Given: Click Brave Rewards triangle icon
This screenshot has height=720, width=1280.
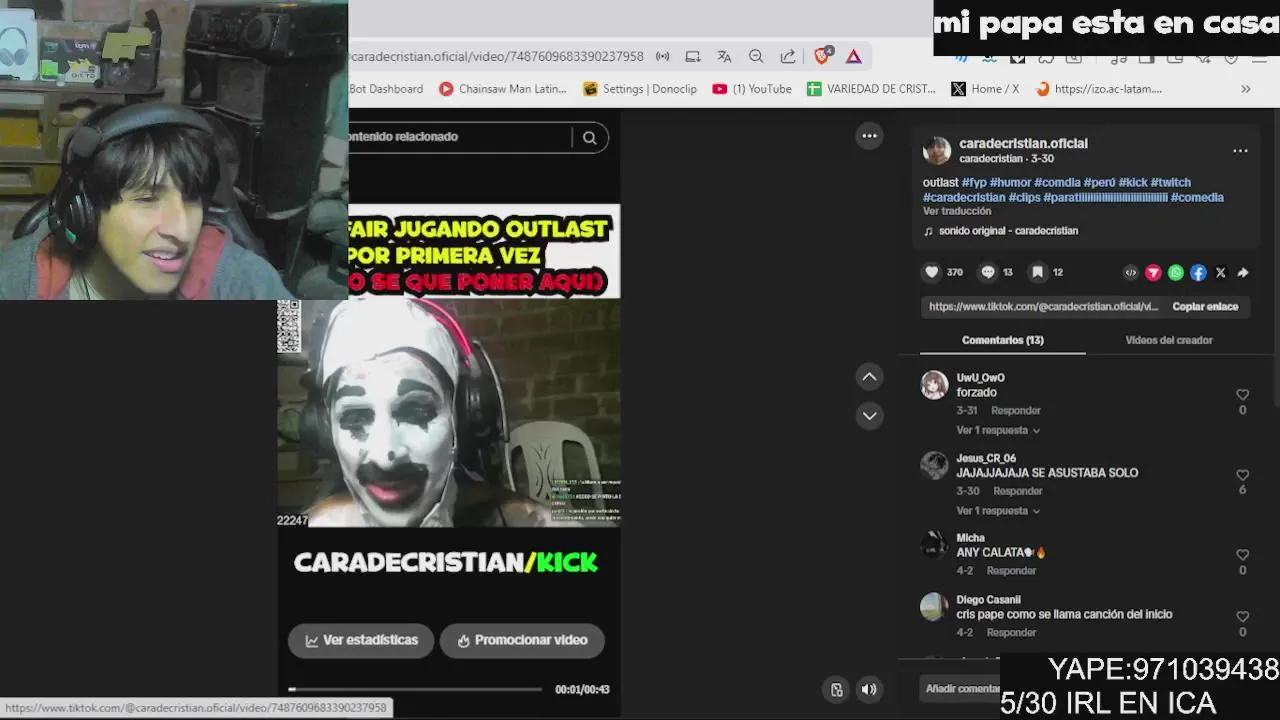Looking at the screenshot, I should pos(854,57).
